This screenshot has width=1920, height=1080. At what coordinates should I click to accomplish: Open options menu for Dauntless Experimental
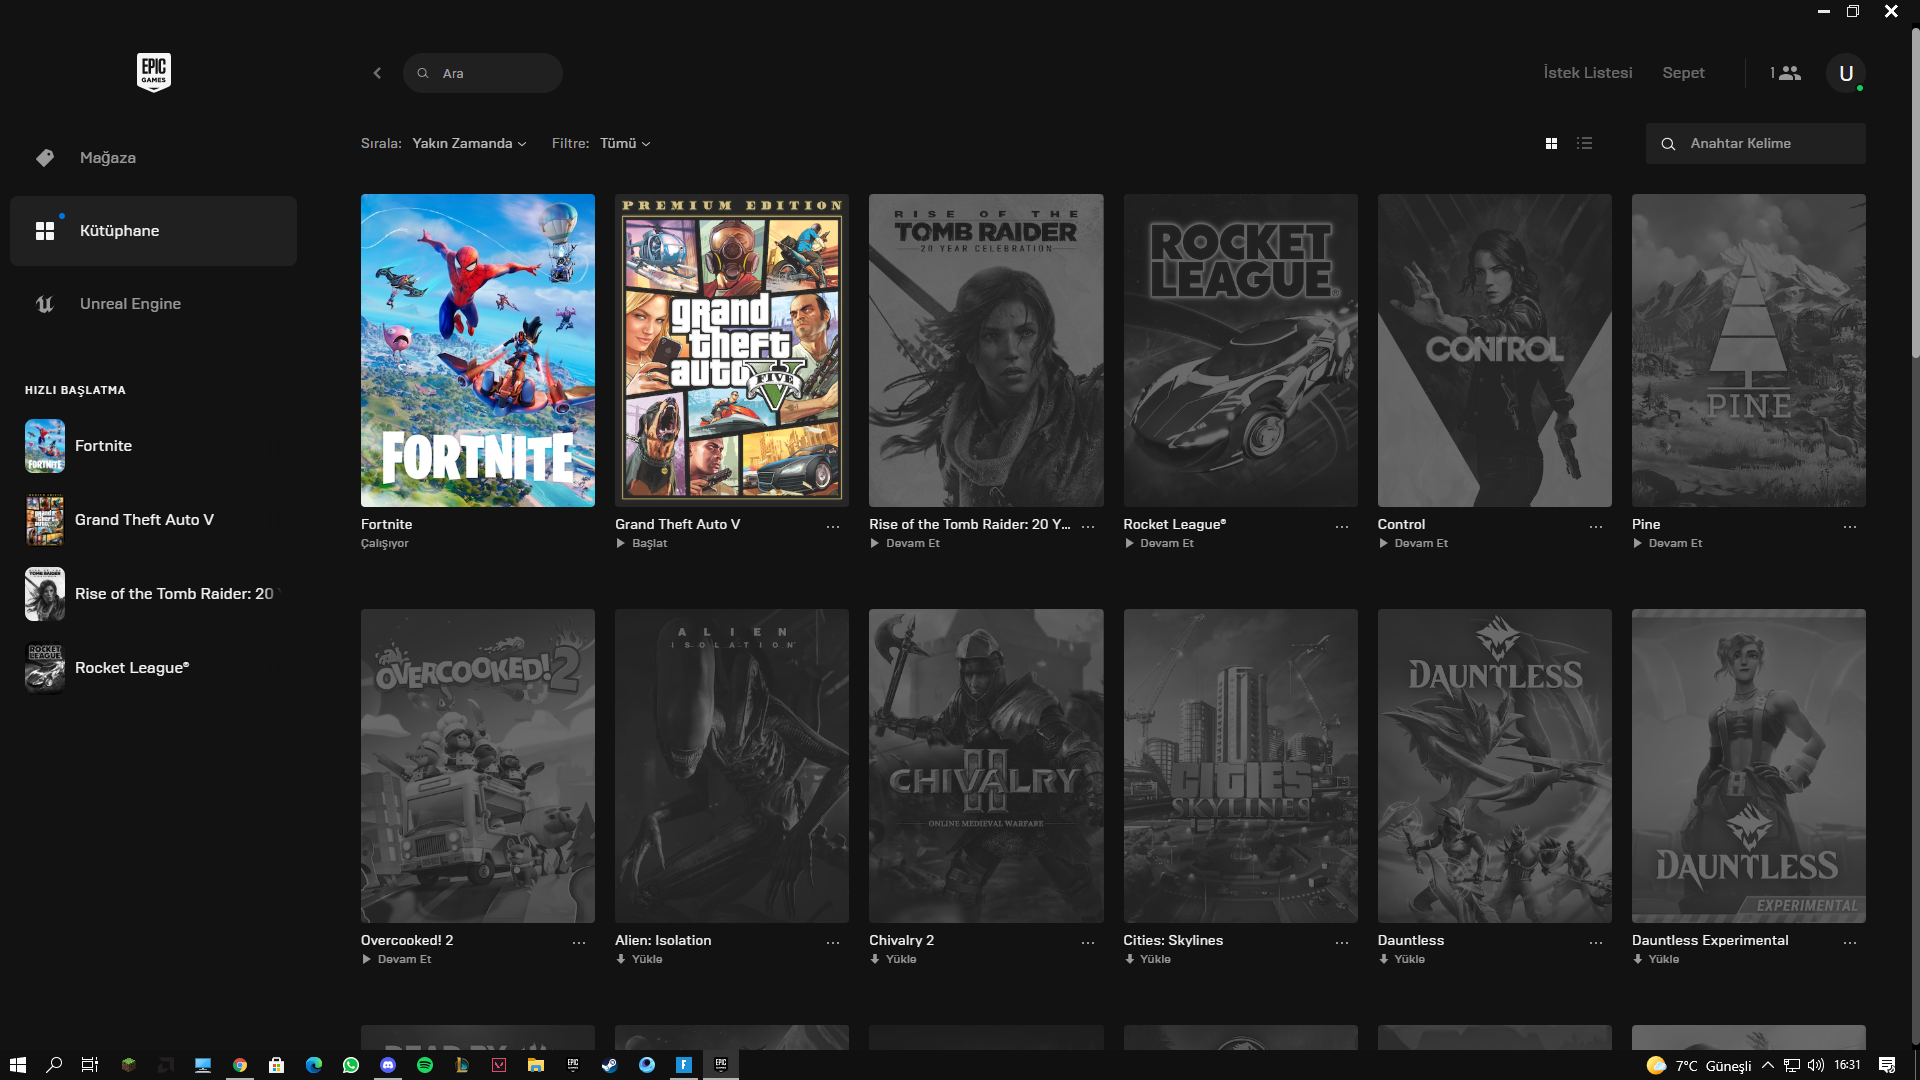(1850, 942)
